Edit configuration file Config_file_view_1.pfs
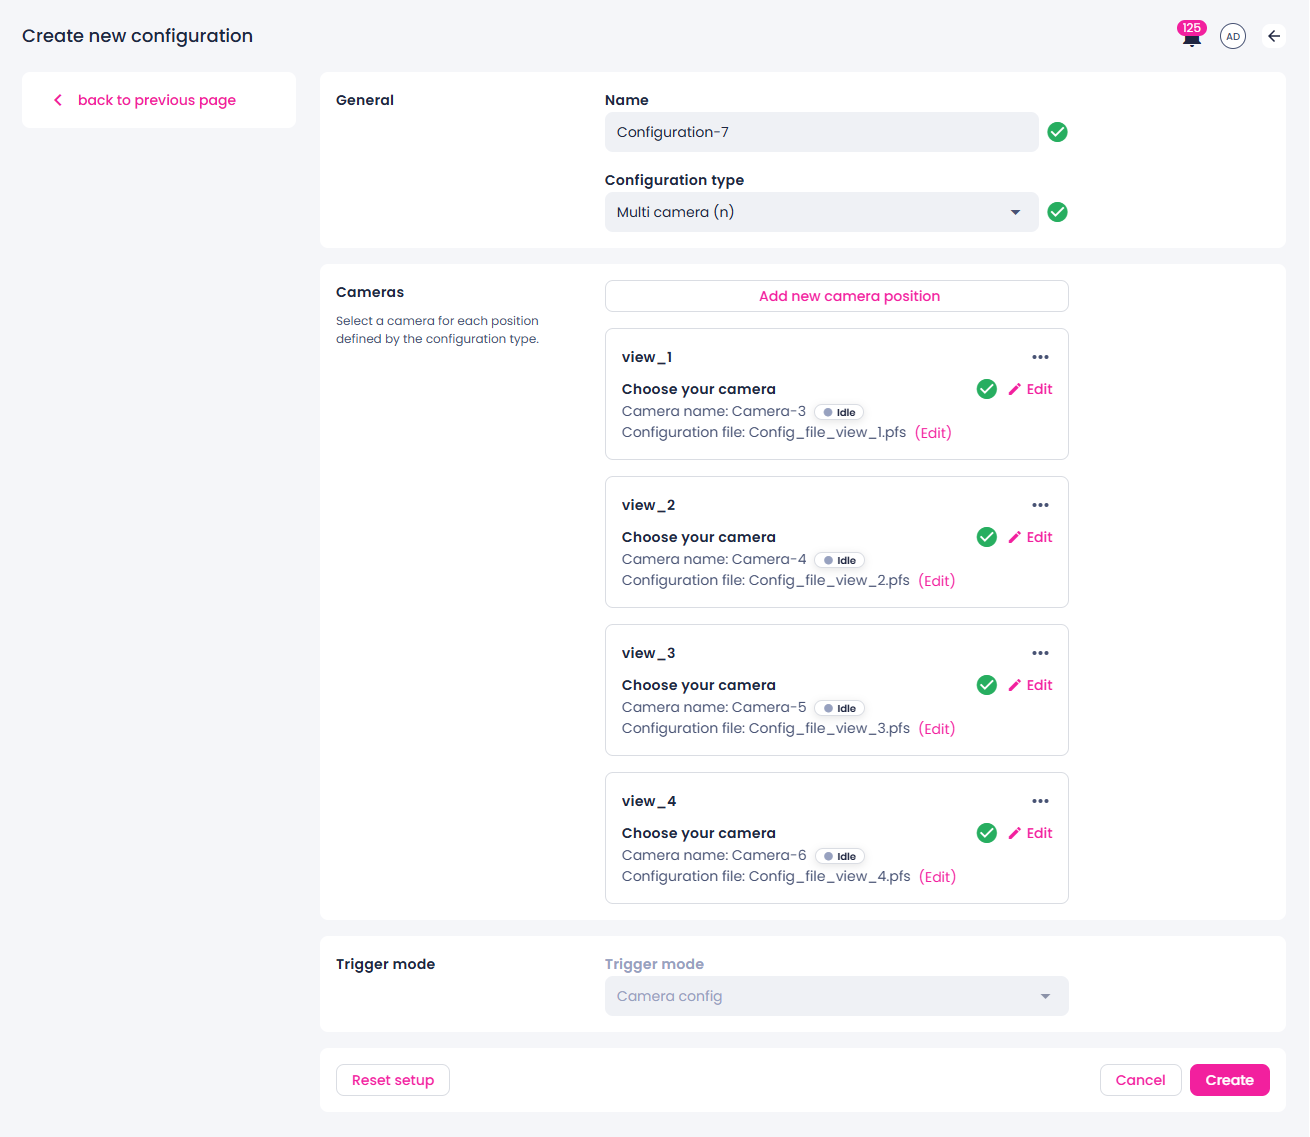Image resolution: width=1310 pixels, height=1137 pixels. [933, 433]
